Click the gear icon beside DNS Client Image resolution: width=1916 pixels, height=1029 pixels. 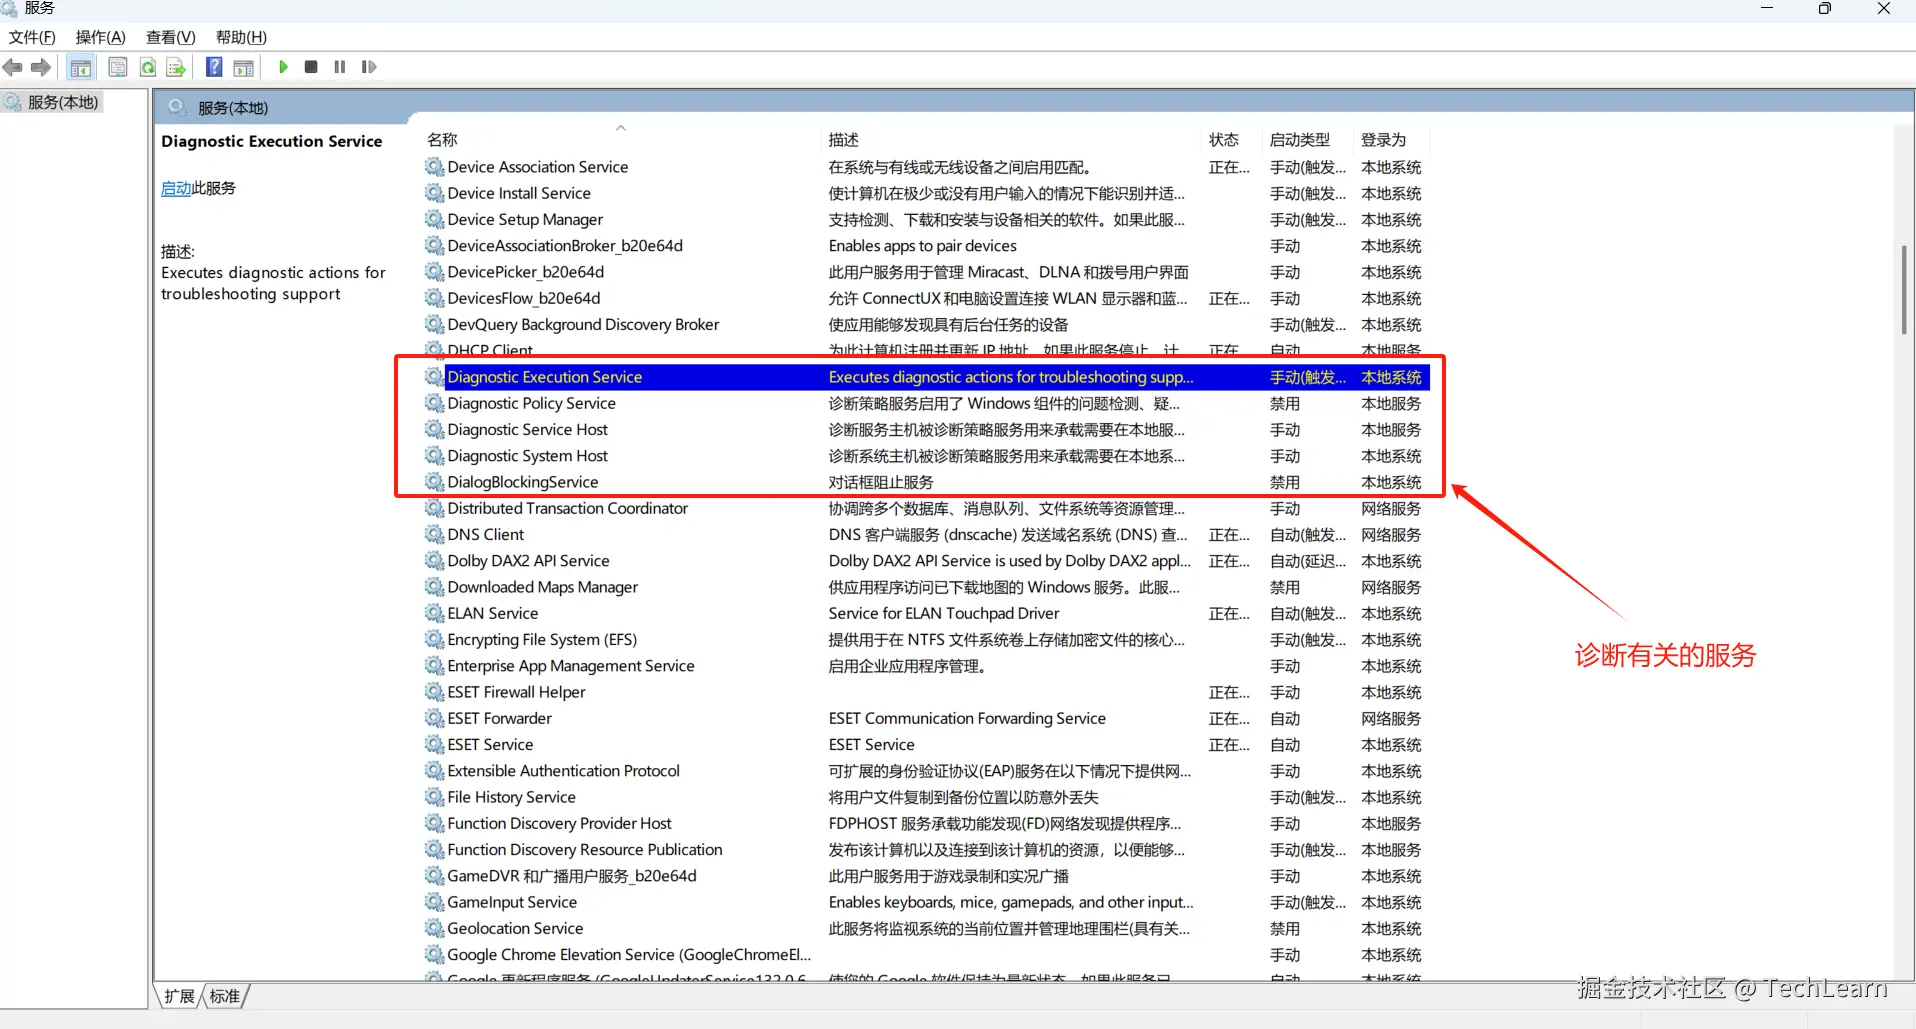[434, 534]
